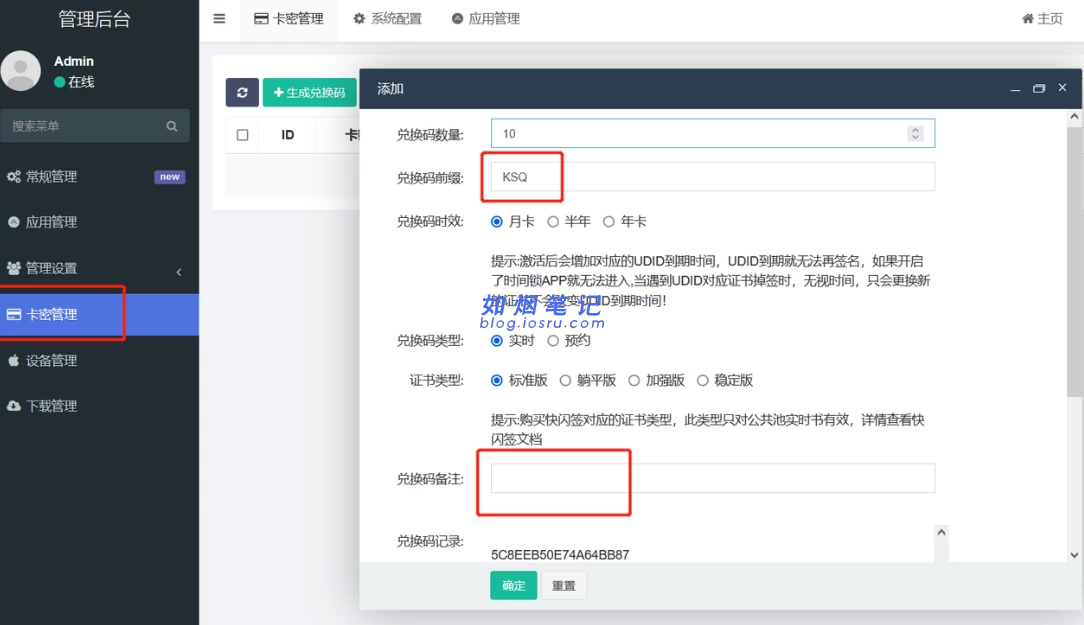
Task: Focus the 兑换码前缀 field containing KSQ
Action: tap(713, 177)
